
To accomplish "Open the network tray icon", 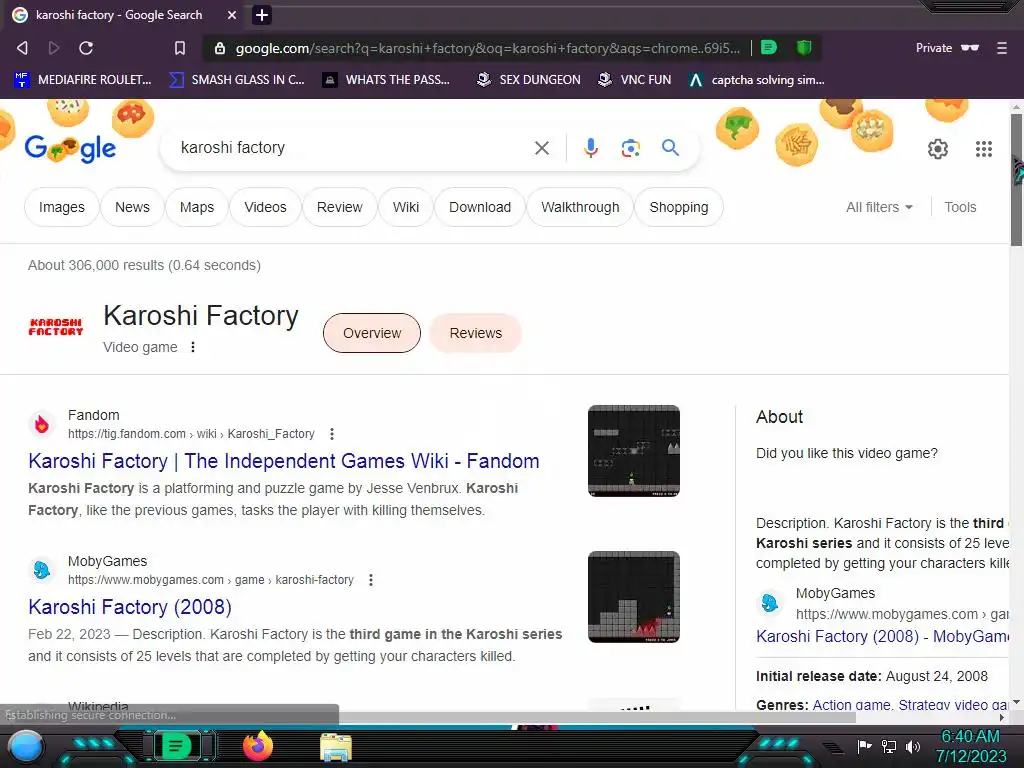I will pos(889,746).
